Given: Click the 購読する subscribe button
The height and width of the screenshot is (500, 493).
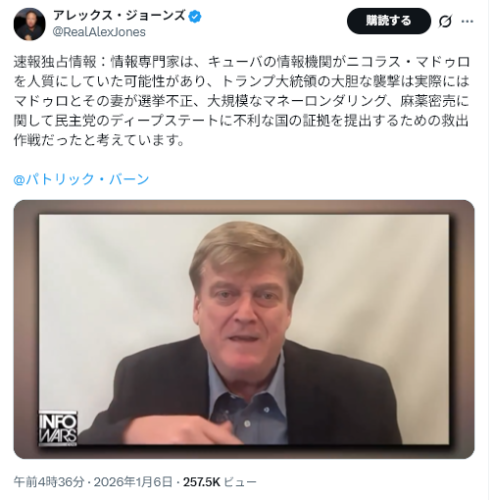Looking at the screenshot, I should pyautogui.click(x=388, y=21).
